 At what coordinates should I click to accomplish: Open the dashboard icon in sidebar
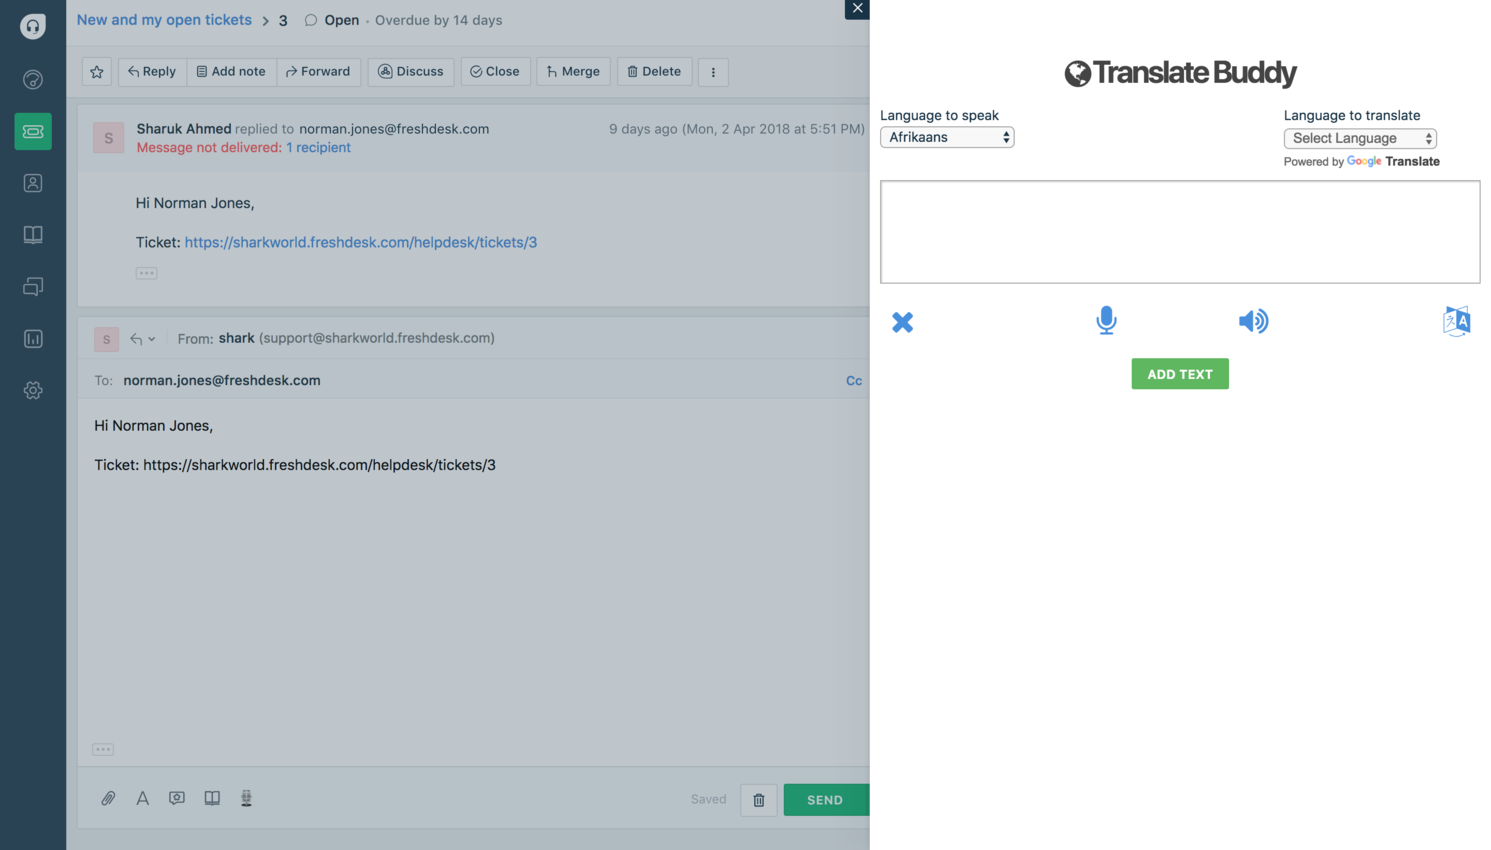33,79
